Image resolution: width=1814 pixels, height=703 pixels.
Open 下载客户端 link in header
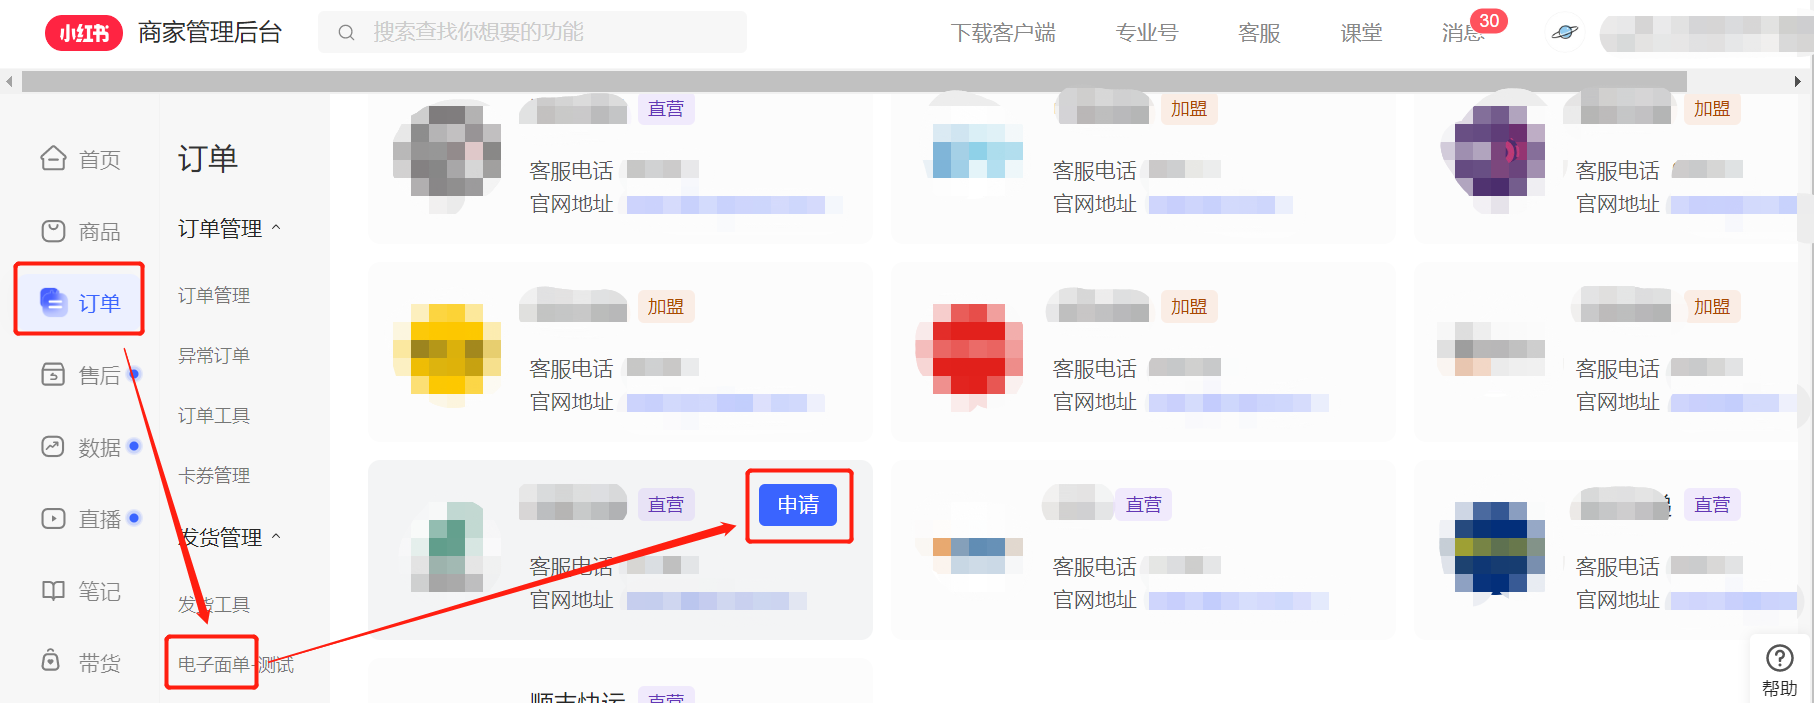(x=1003, y=33)
